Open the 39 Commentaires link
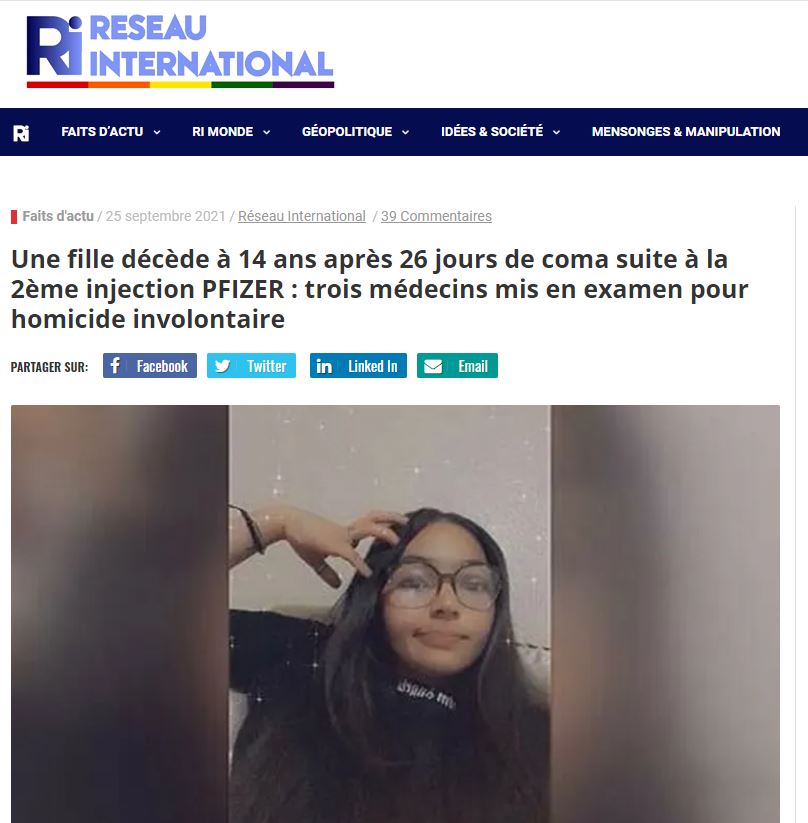 point(436,216)
